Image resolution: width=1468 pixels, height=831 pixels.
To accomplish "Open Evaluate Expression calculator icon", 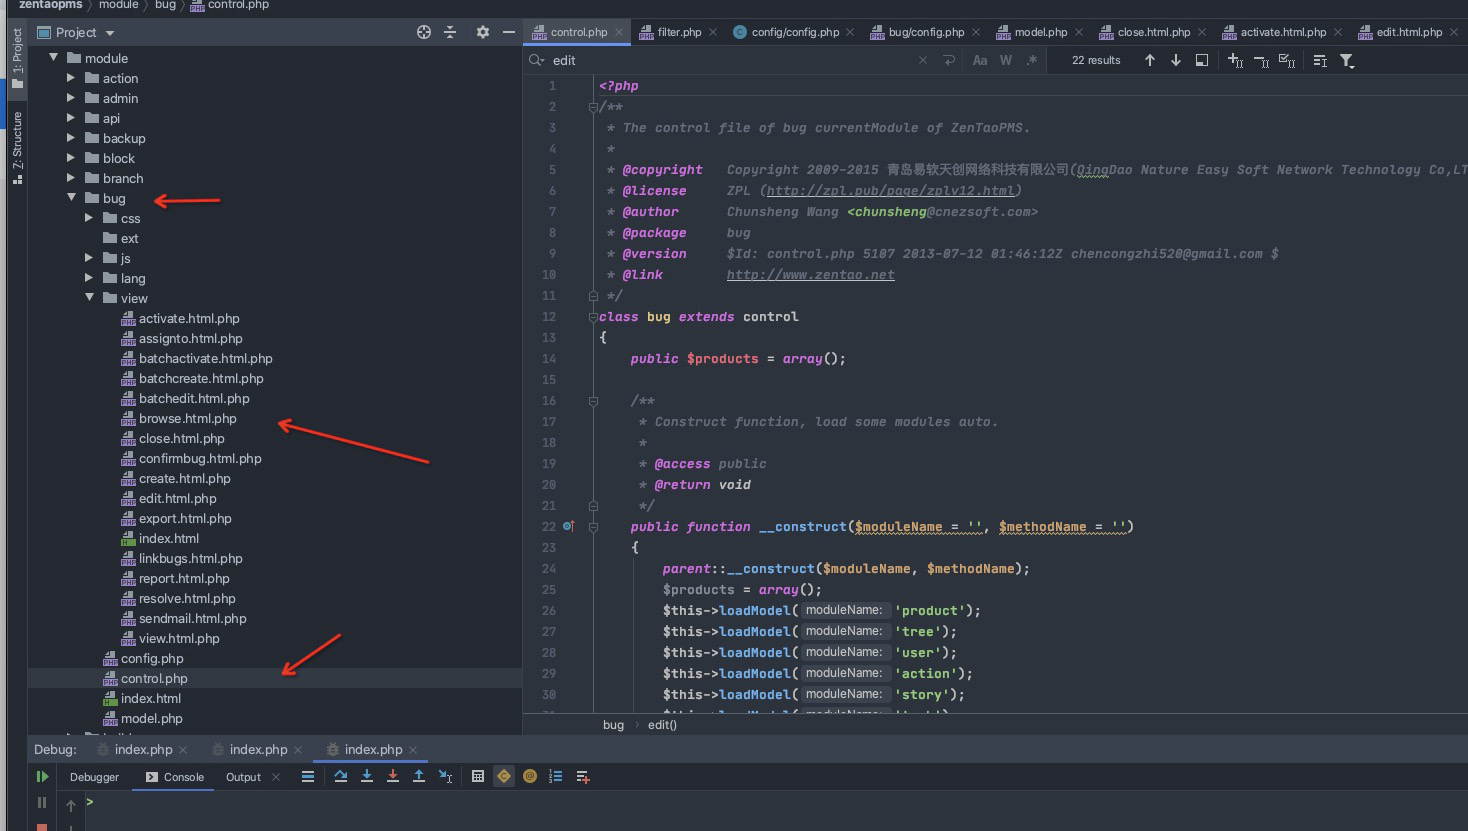I will point(478,776).
